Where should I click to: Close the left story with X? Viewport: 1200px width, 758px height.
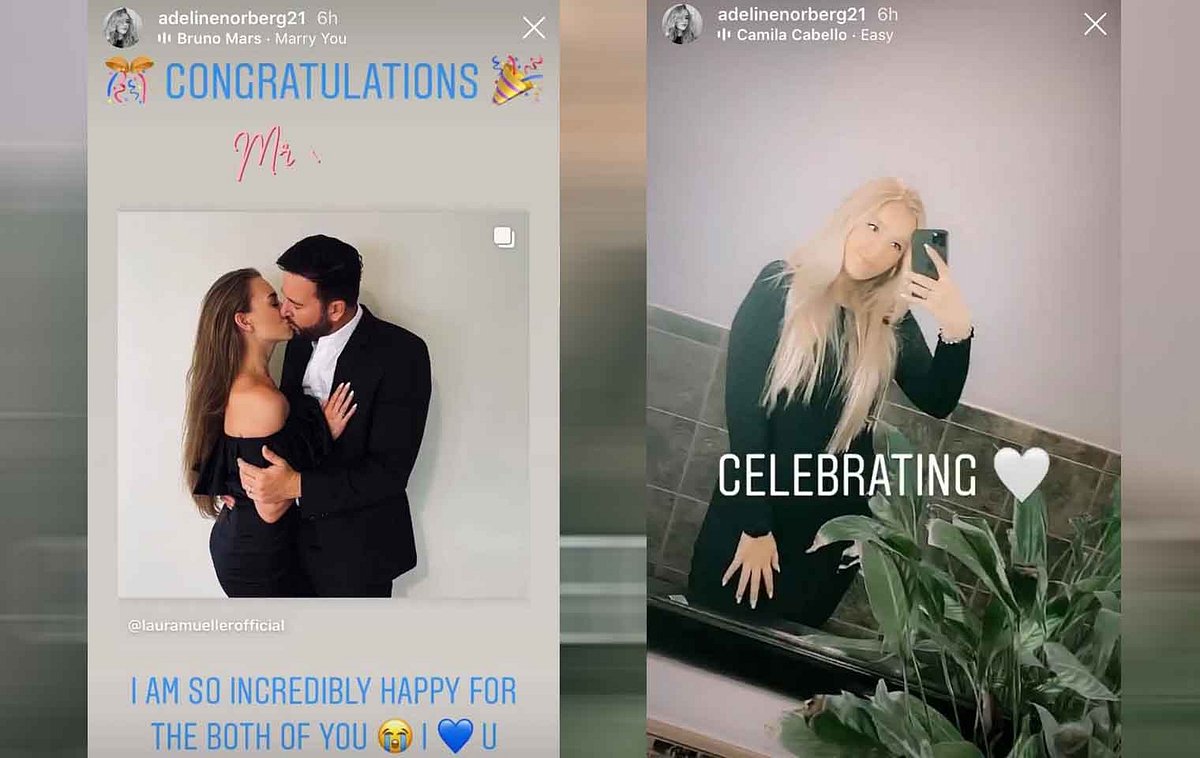534,27
